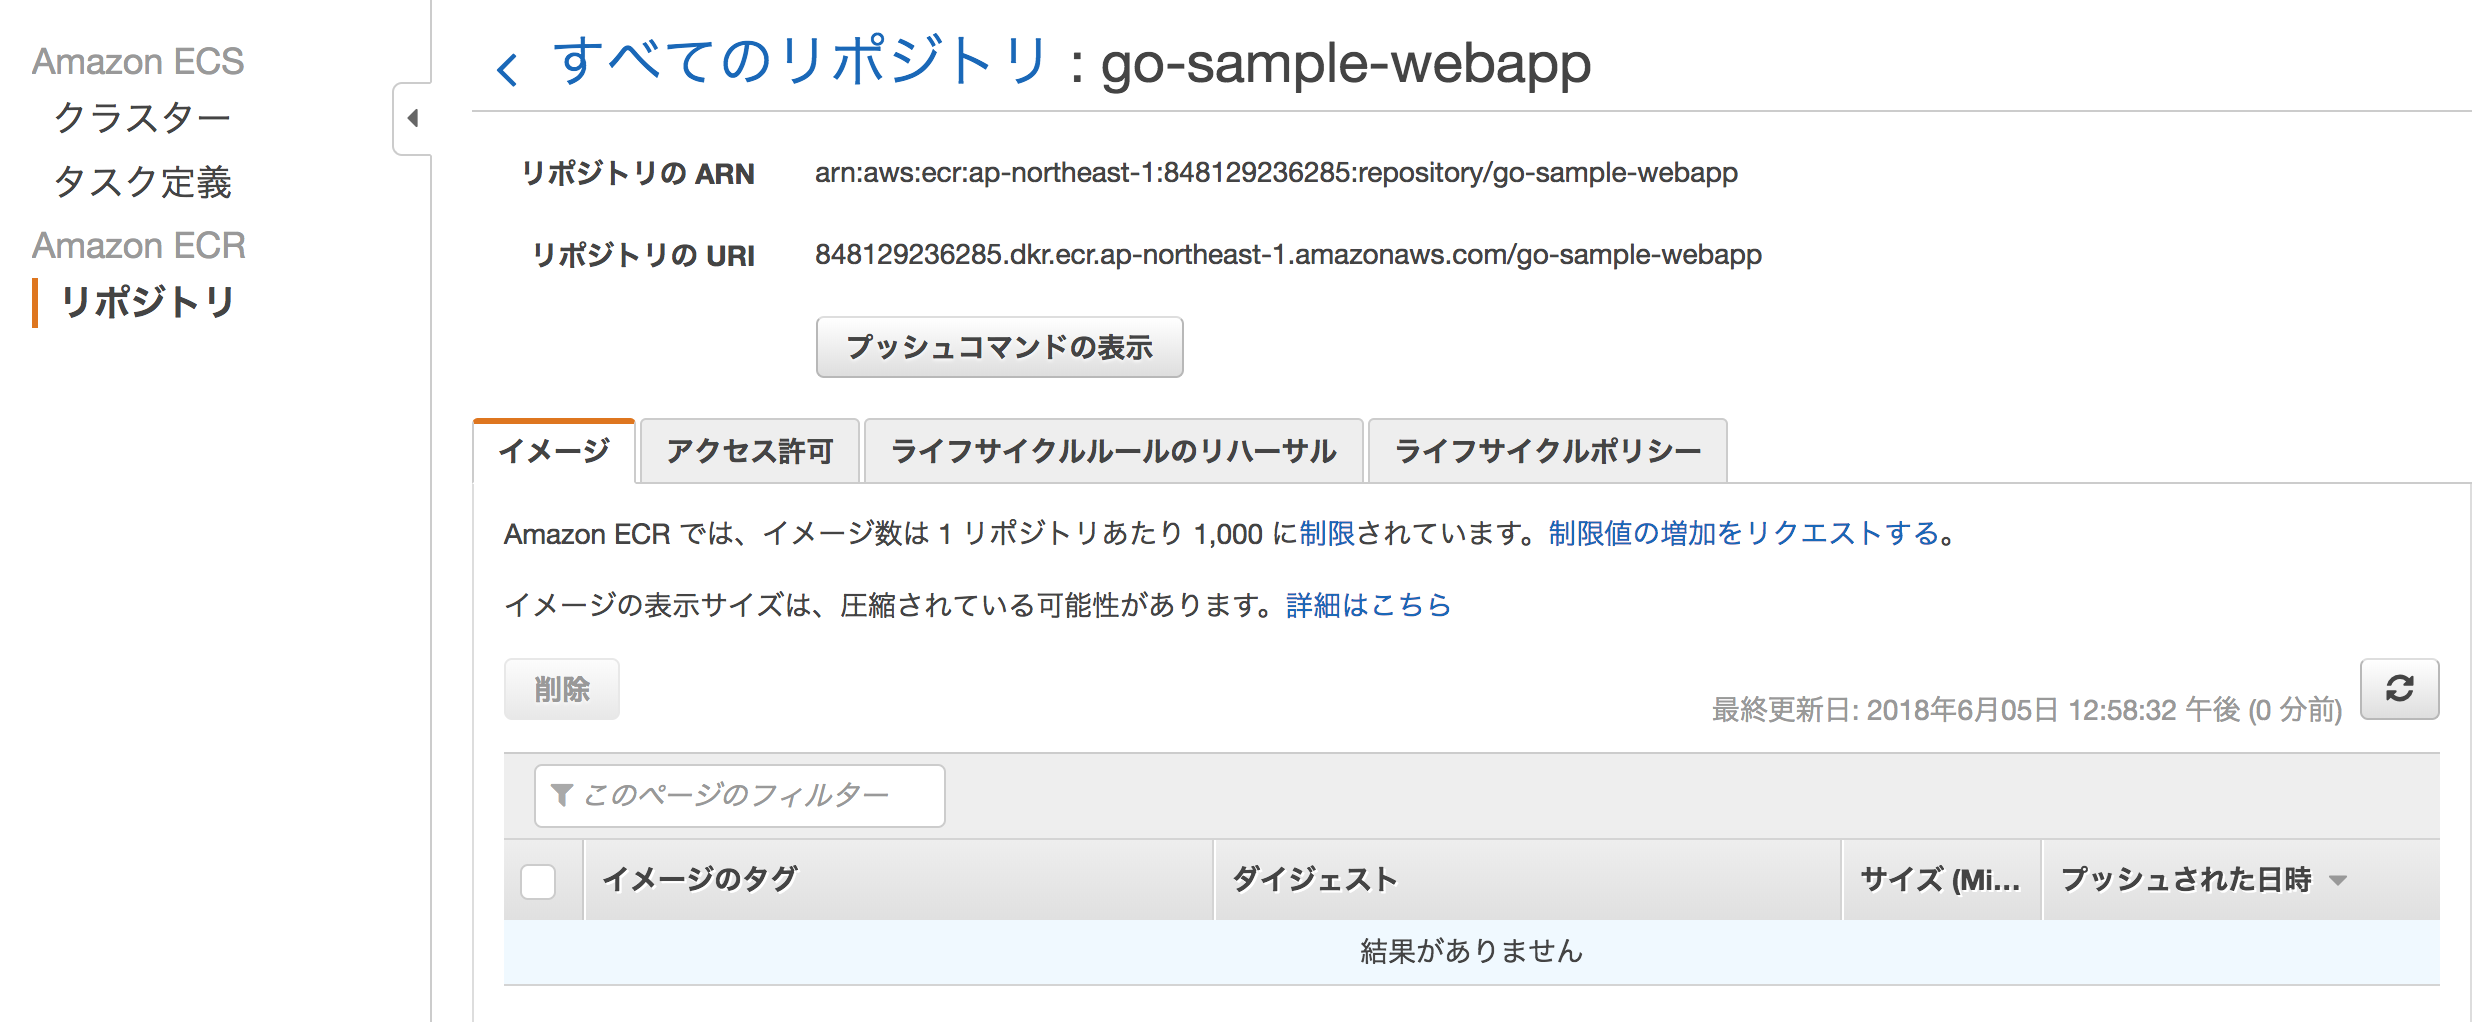
Task: Open タスク定義 in the sidebar
Action: click(142, 182)
